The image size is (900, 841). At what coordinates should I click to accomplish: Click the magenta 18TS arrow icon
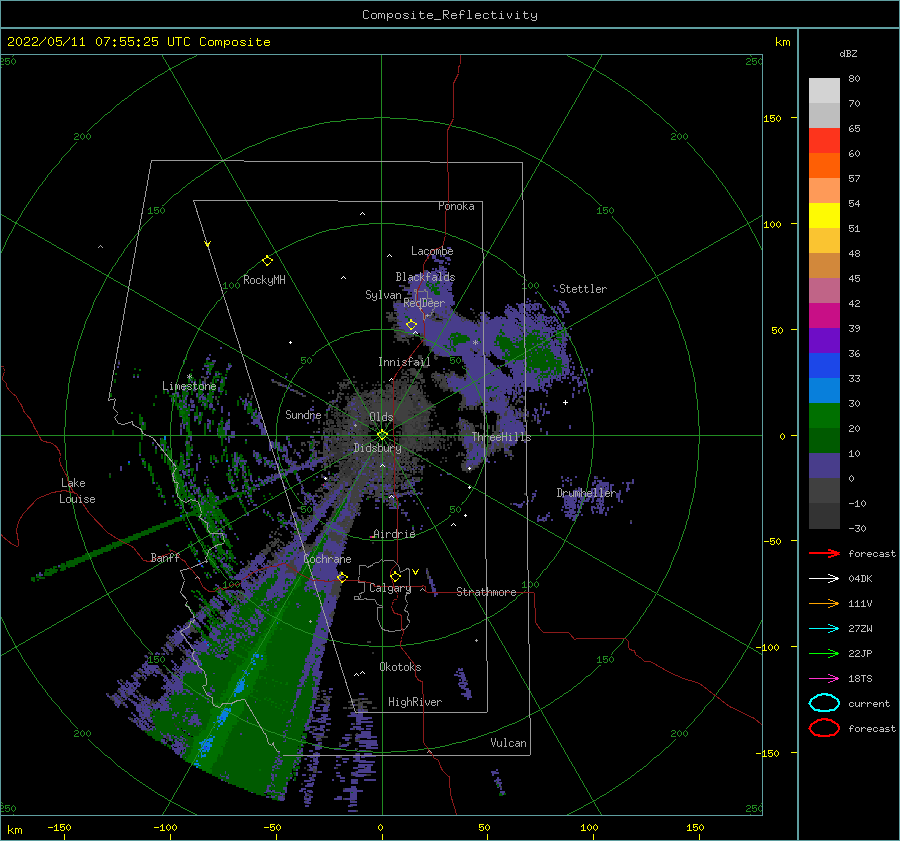pos(824,679)
